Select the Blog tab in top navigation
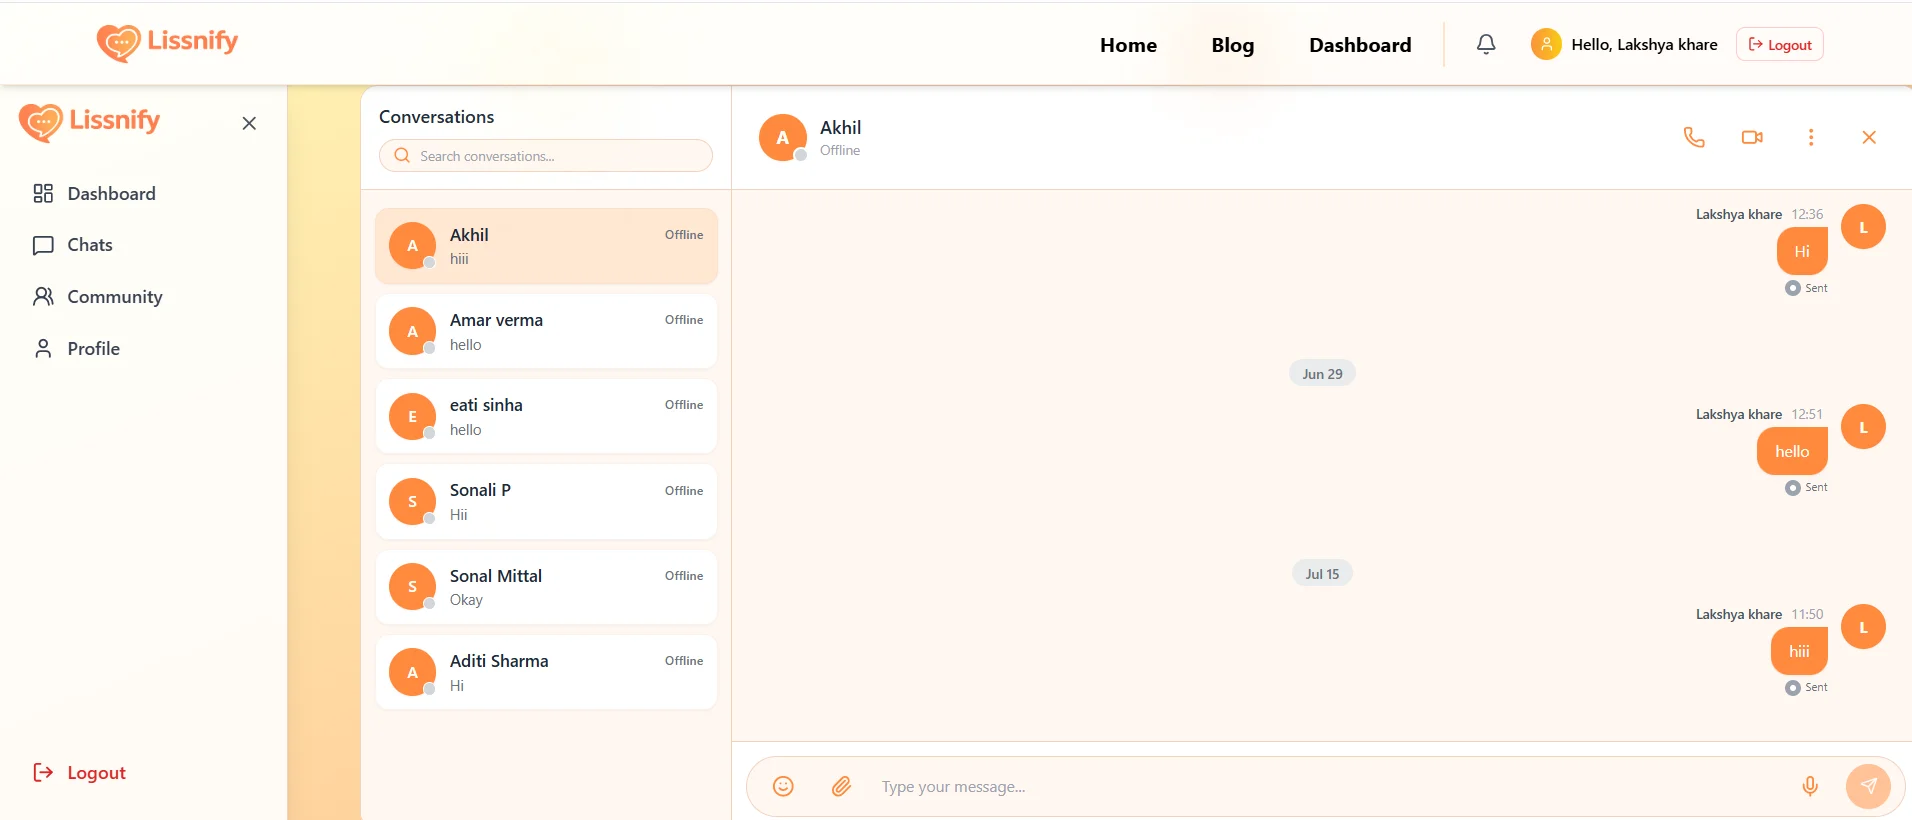 (x=1232, y=45)
